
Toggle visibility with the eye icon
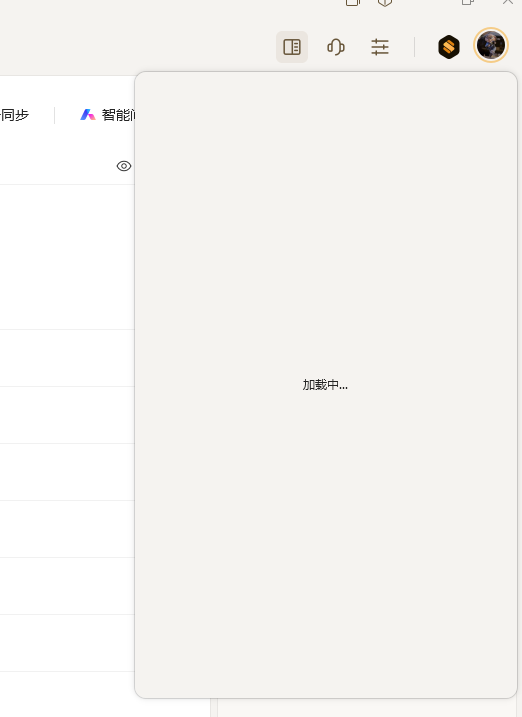coord(124,166)
